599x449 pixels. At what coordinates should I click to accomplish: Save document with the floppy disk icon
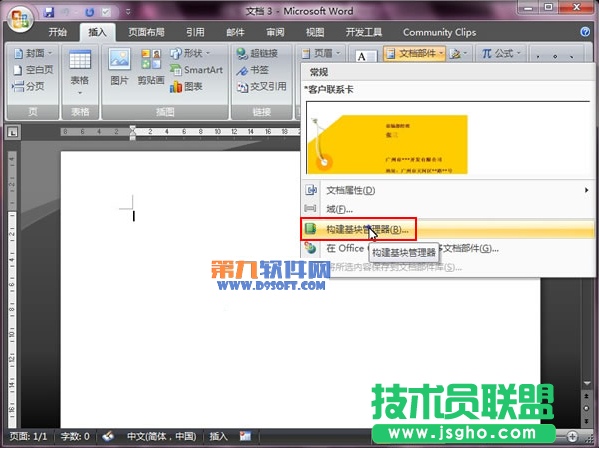(x=49, y=12)
